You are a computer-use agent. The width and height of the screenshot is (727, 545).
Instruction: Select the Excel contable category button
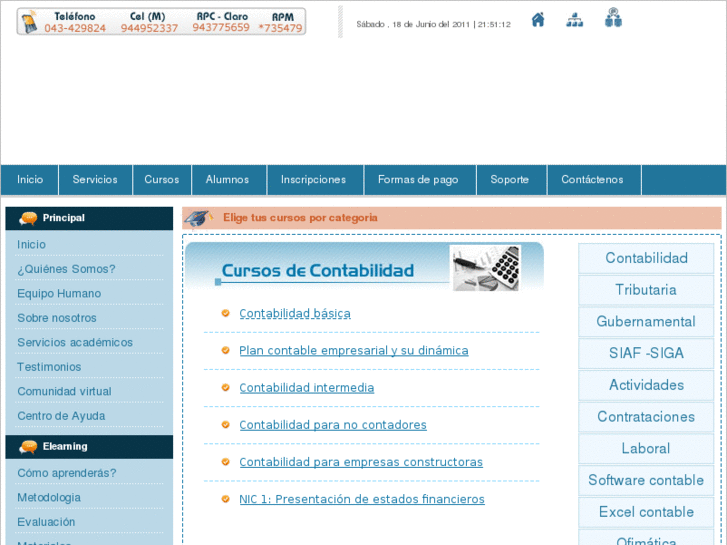pyautogui.click(x=646, y=512)
